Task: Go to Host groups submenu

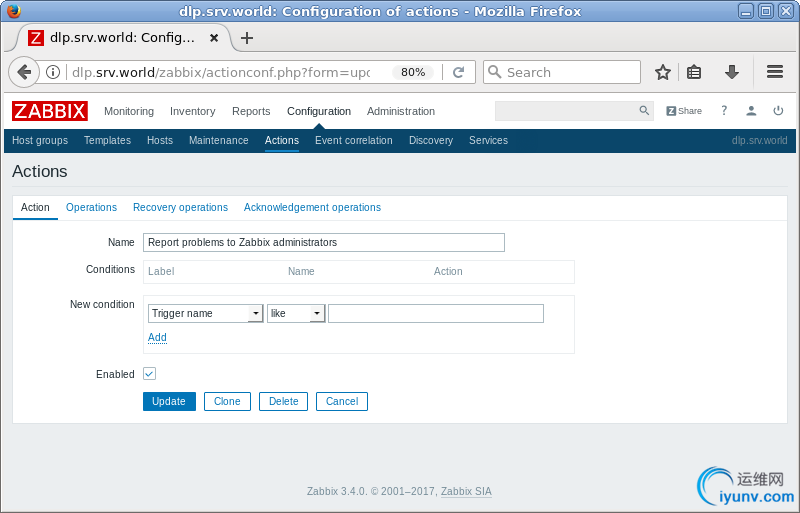Action: 40,140
